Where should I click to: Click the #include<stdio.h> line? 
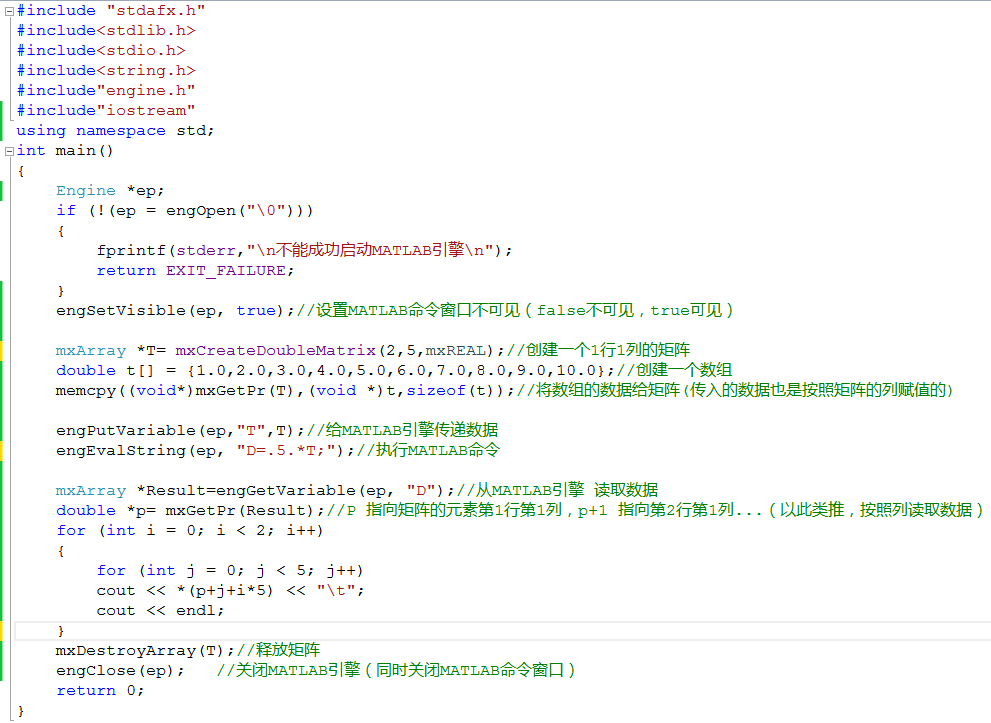(x=101, y=51)
